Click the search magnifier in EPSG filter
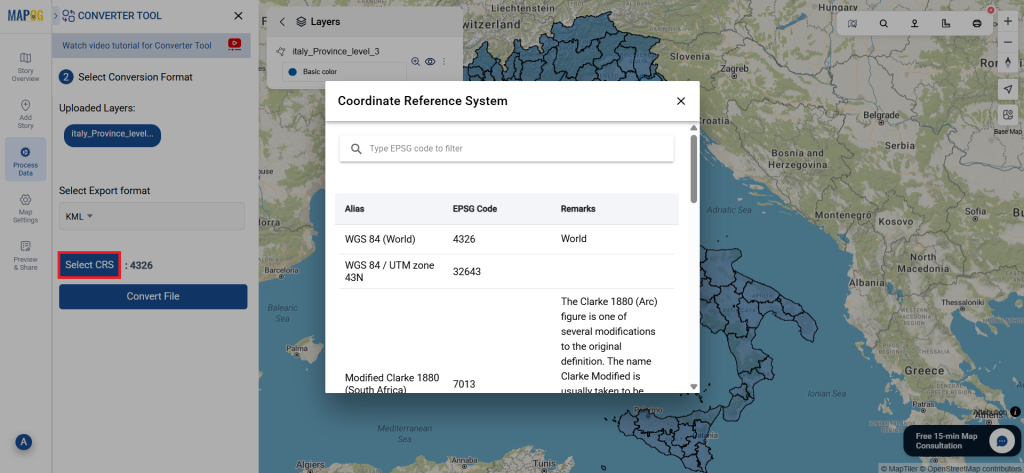This screenshot has height=473, width=1024. pyautogui.click(x=357, y=149)
